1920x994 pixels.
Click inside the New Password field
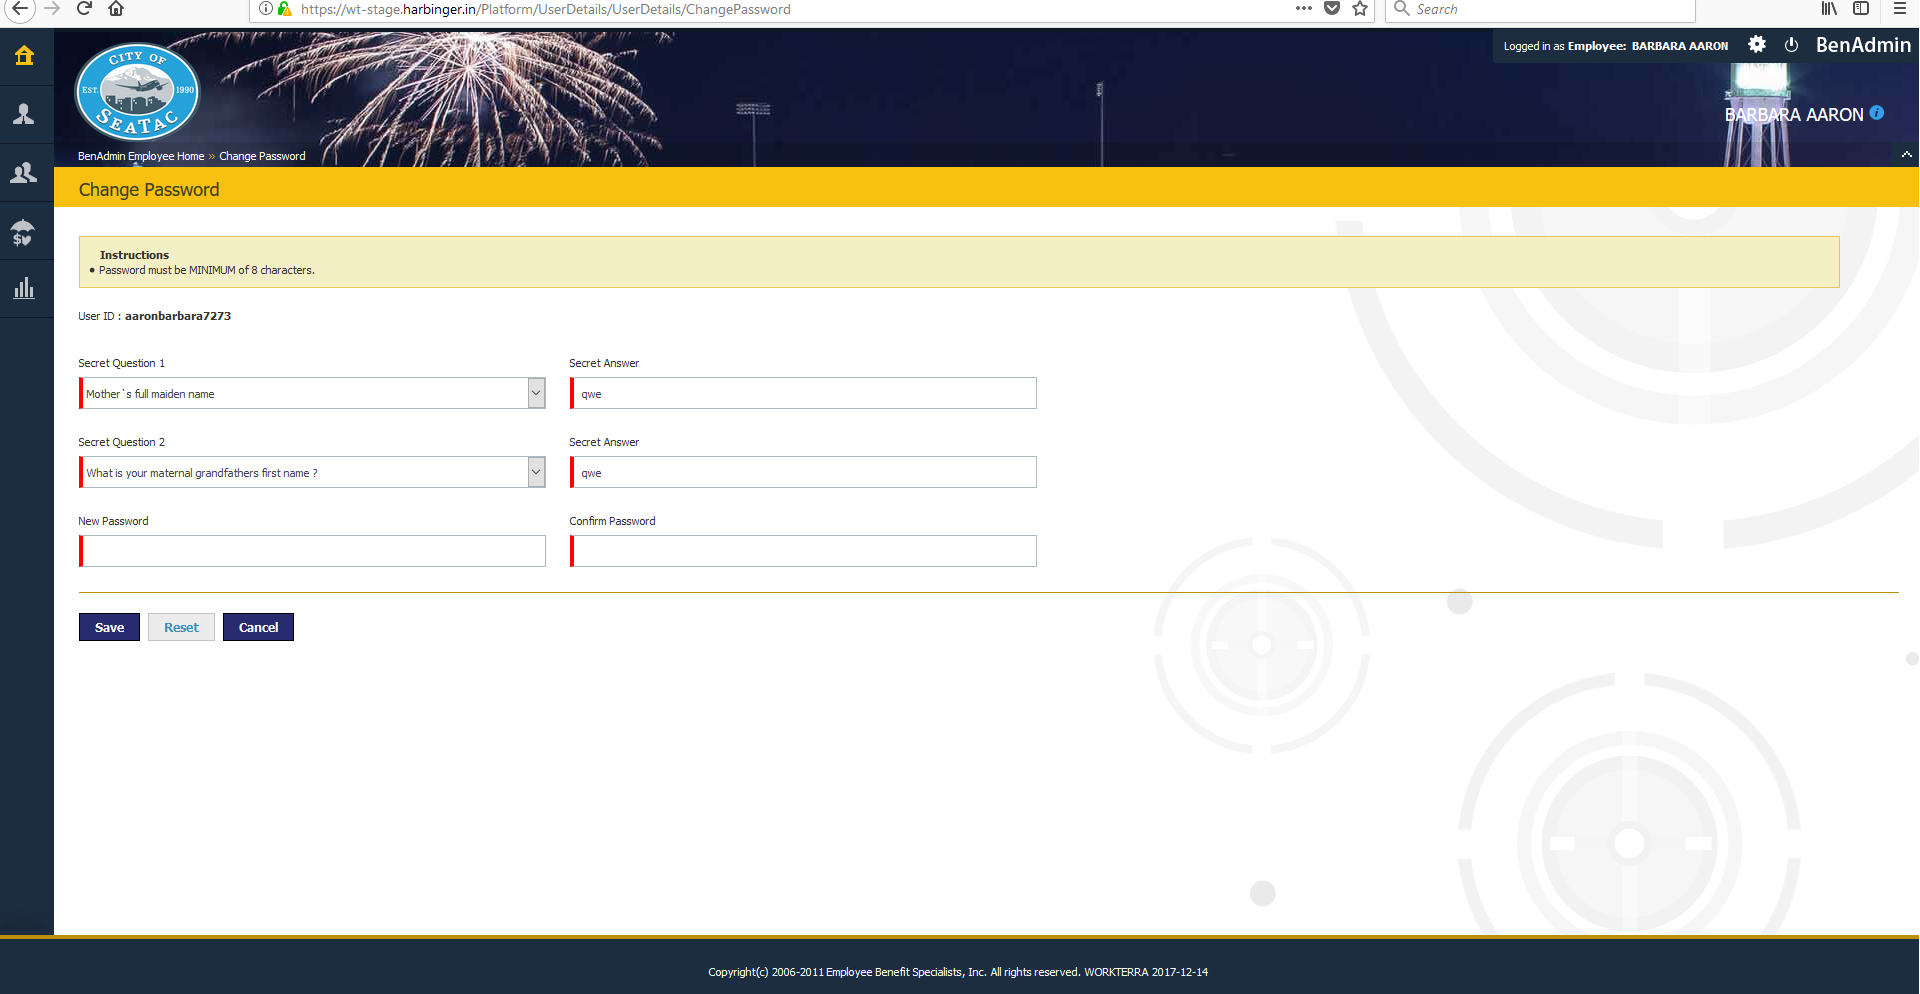point(312,550)
